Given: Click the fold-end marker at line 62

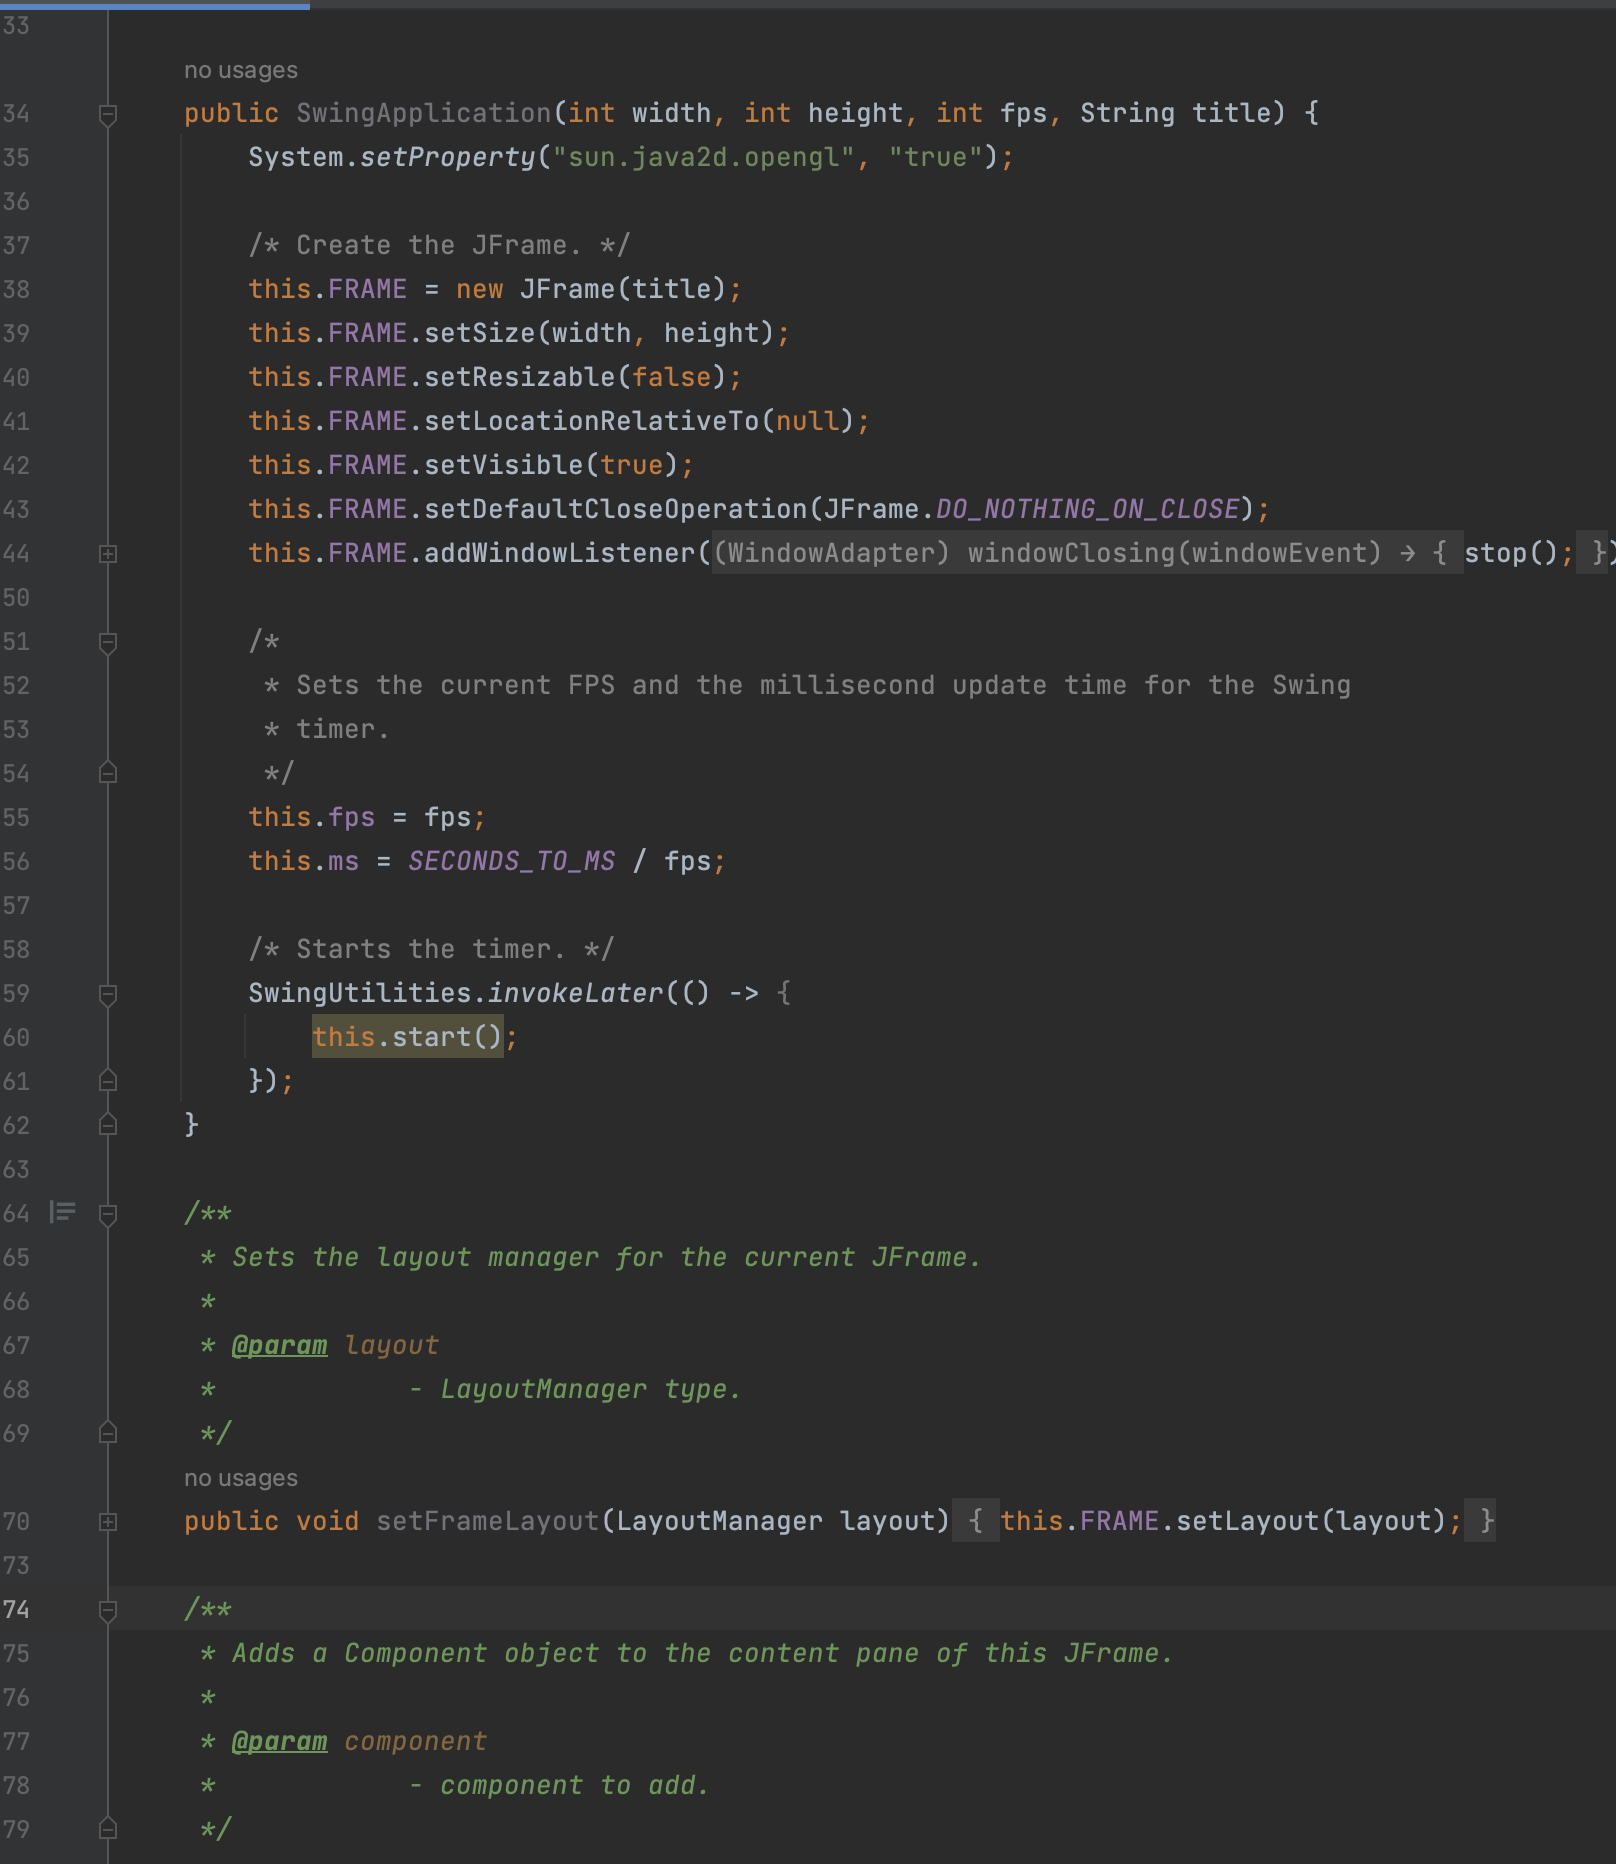Looking at the screenshot, I should point(108,1124).
